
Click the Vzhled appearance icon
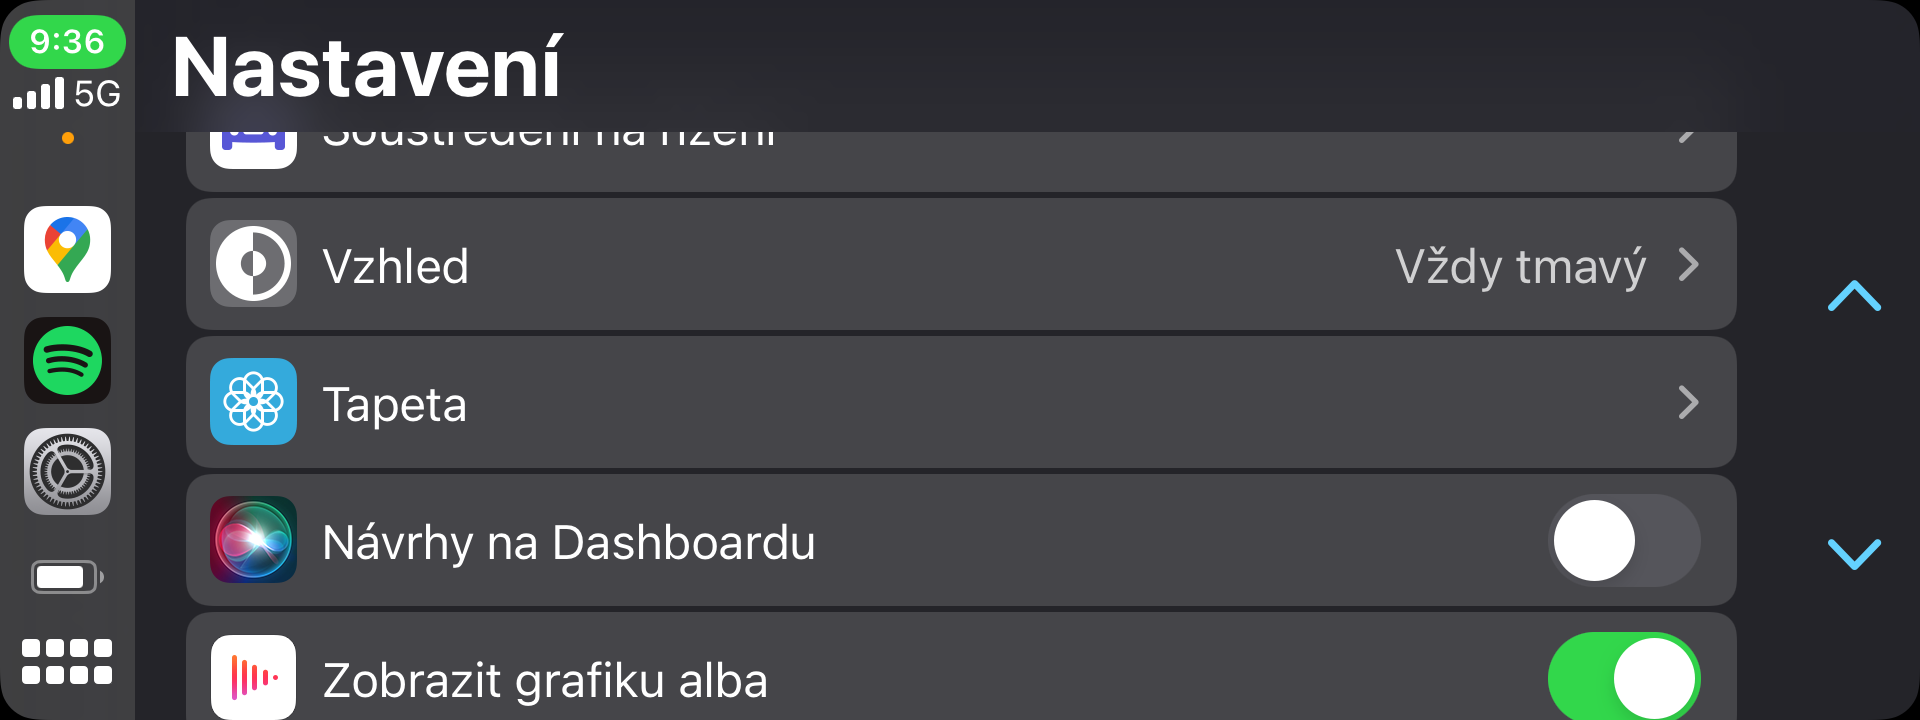(253, 264)
